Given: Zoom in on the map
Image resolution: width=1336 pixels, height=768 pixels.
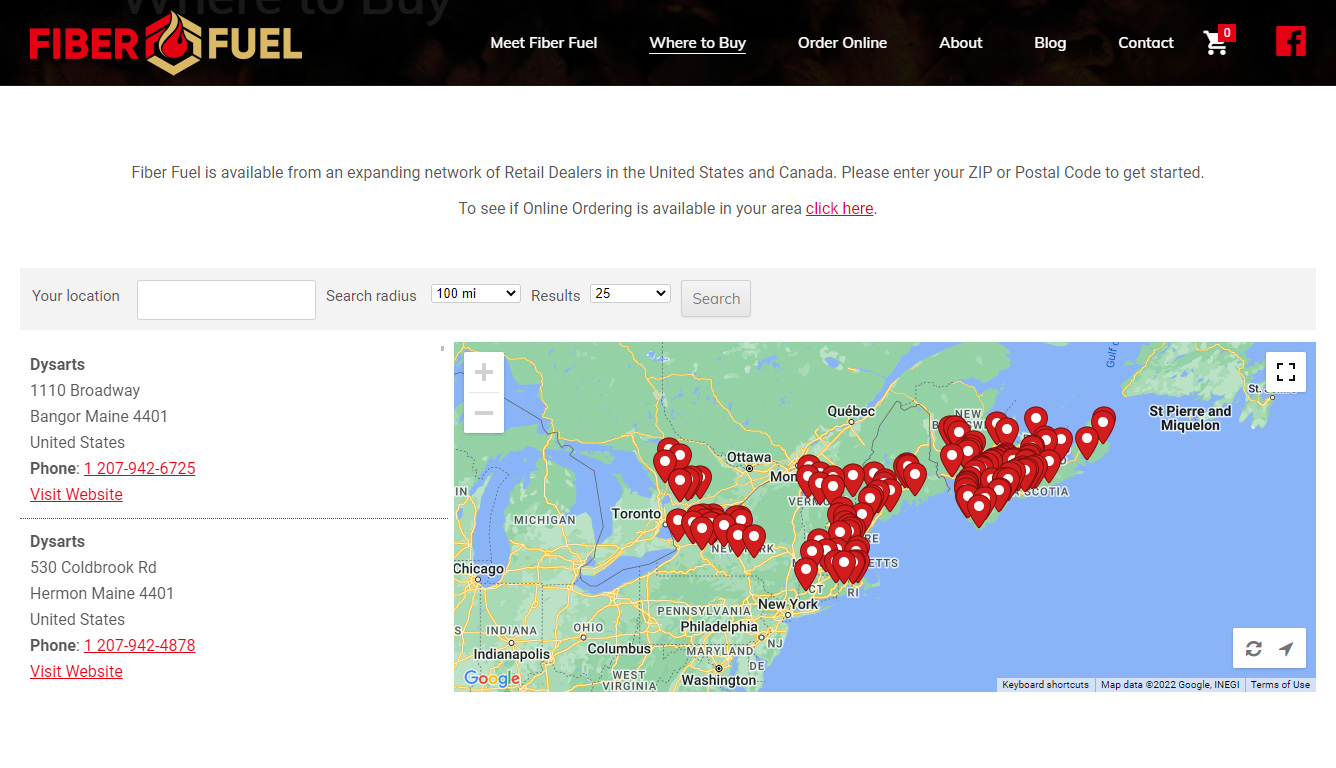Looking at the screenshot, I should point(484,373).
